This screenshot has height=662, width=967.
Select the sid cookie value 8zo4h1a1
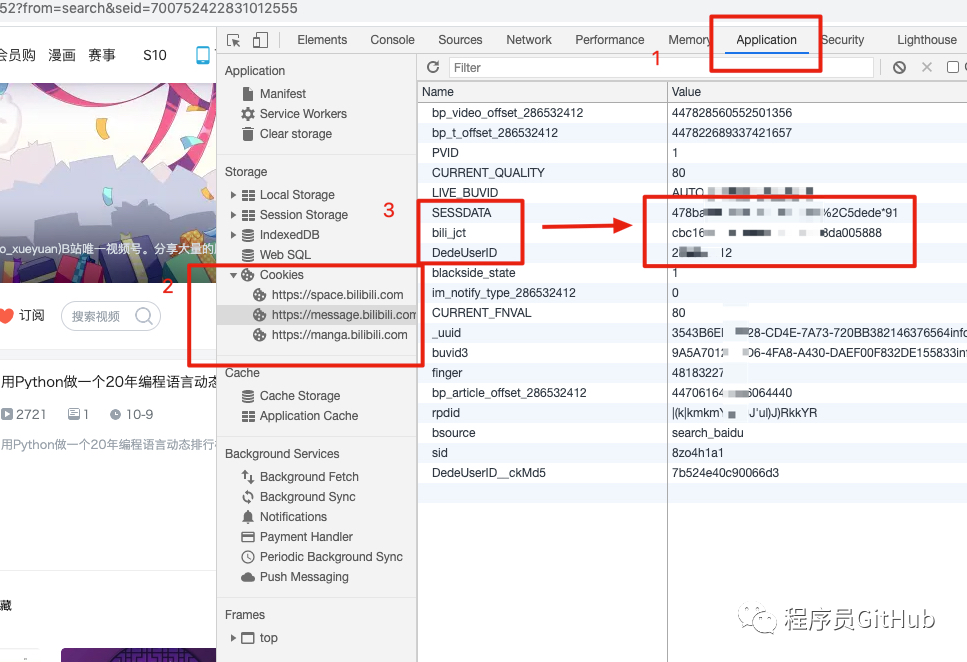pyautogui.click(x=697, y=453)
